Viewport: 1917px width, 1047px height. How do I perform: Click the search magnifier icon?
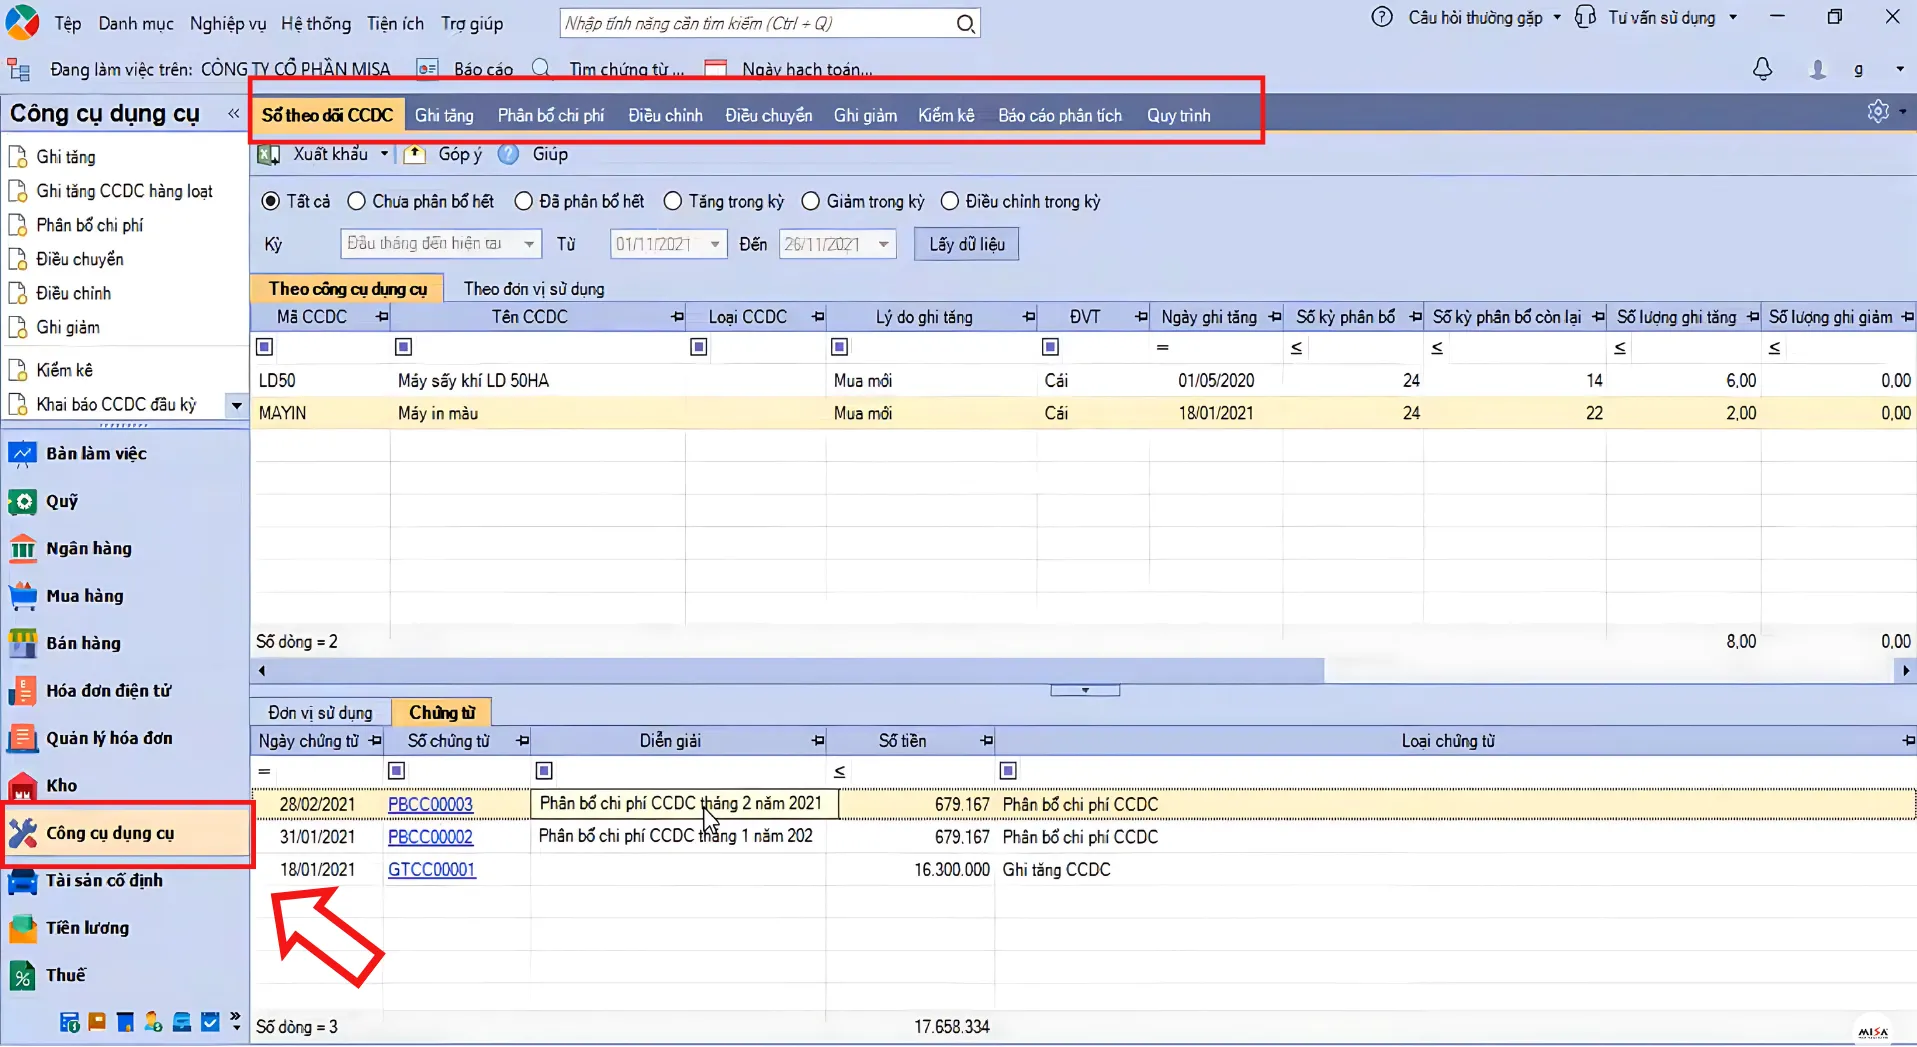(x=965, y=23)
